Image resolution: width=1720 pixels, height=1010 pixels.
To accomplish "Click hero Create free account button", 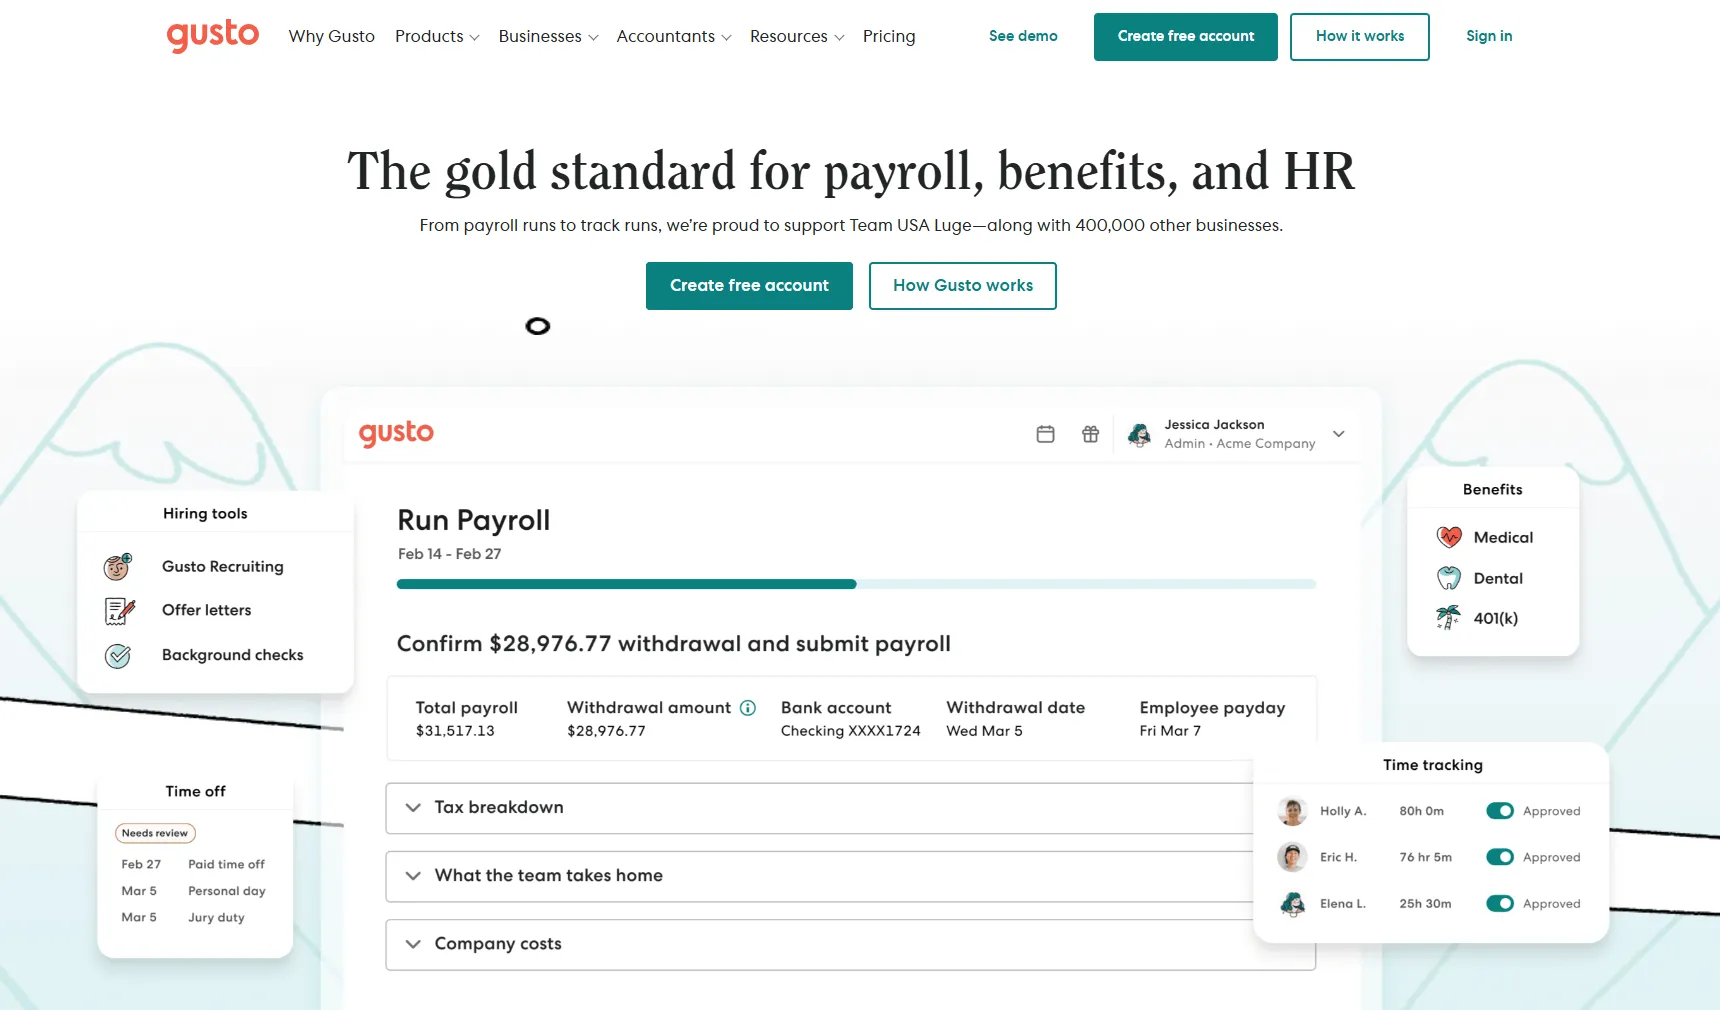I will click(x=749, y=286).
